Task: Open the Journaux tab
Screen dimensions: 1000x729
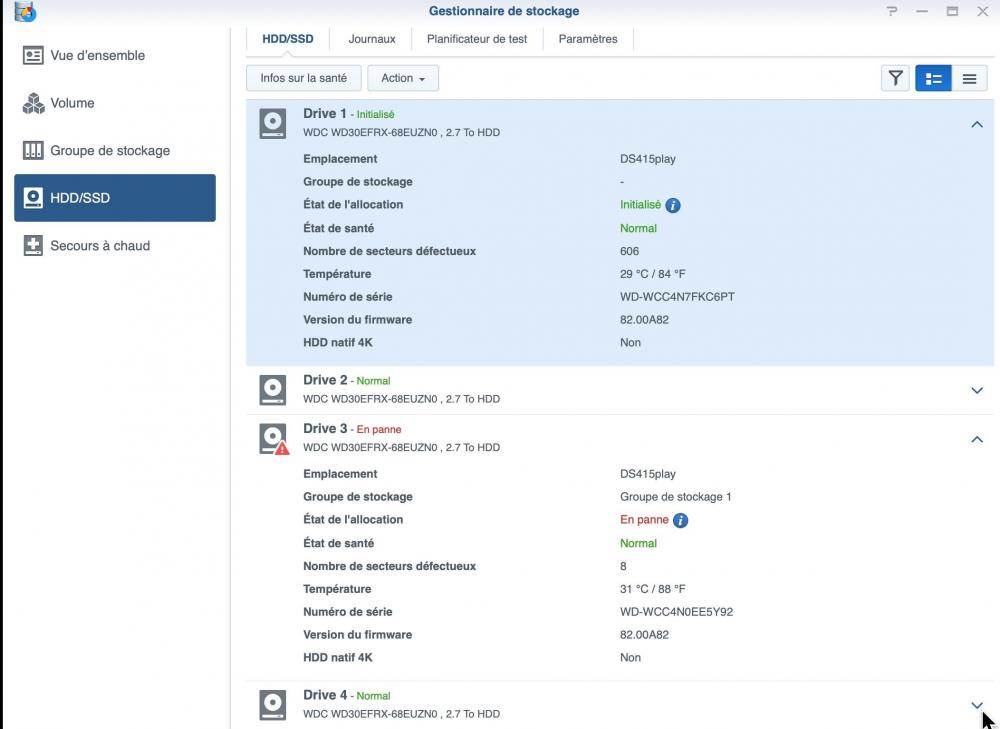Action: [x=372, y=39]
